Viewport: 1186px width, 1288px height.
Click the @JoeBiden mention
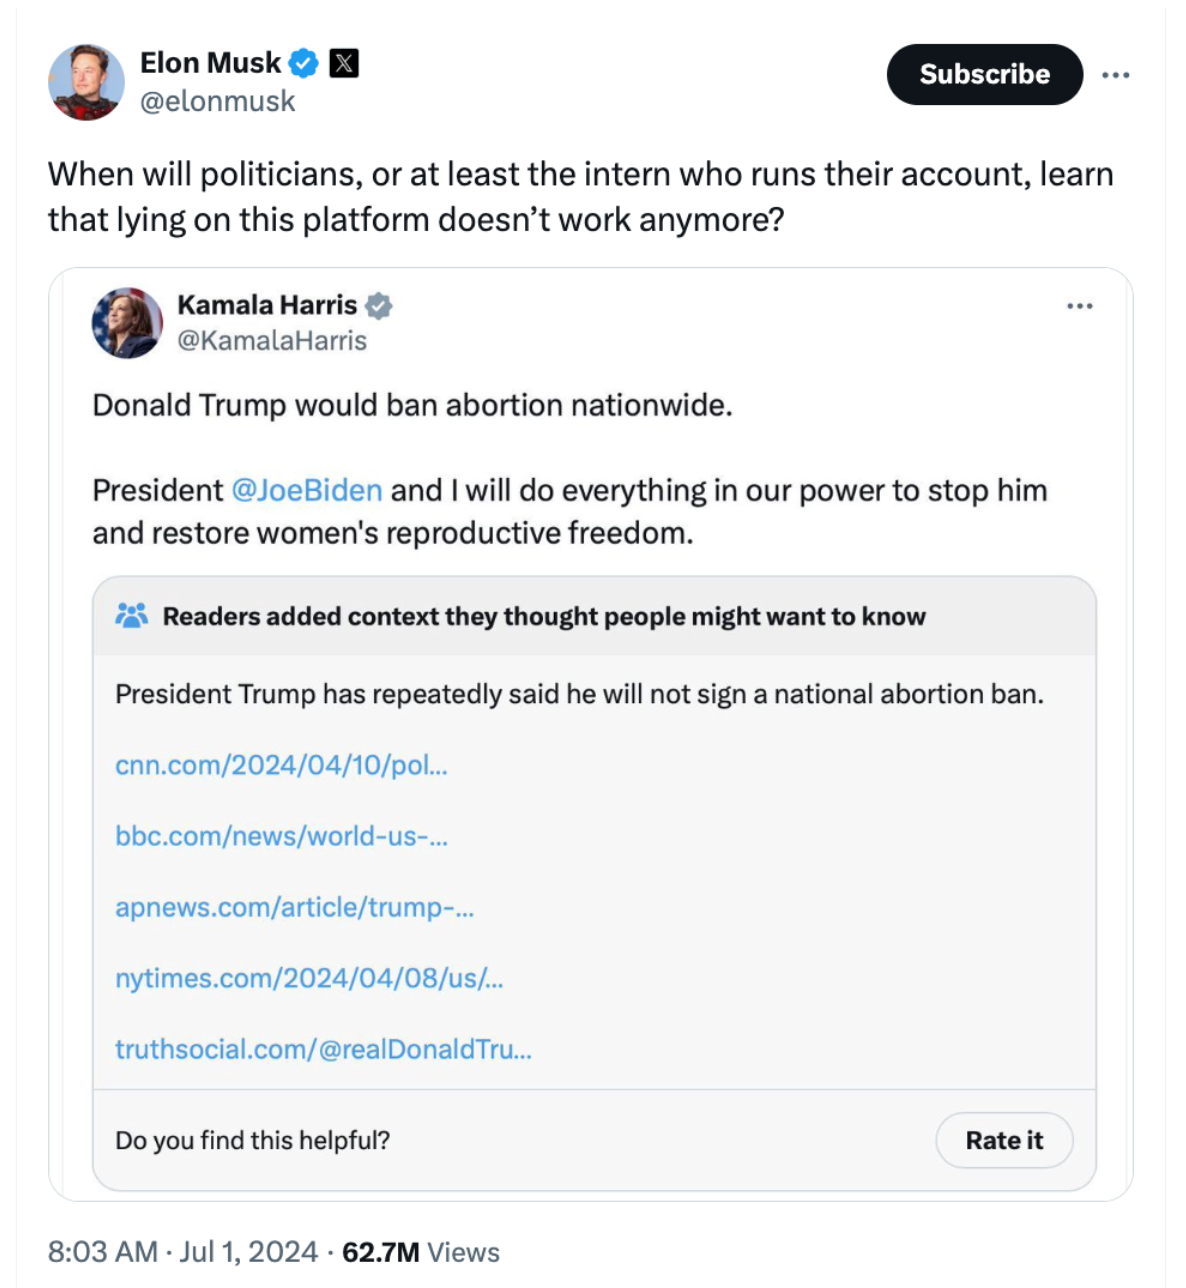click(307, 490)
